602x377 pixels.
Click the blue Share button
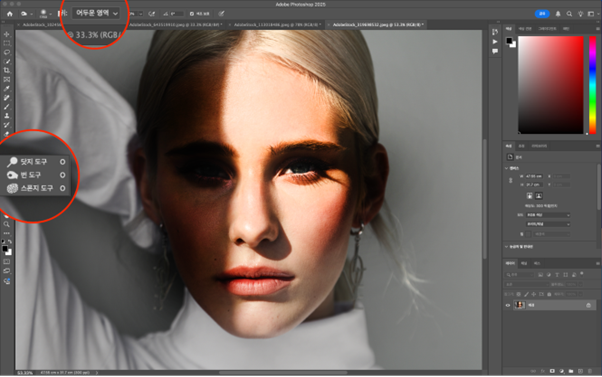coord(542,14)
